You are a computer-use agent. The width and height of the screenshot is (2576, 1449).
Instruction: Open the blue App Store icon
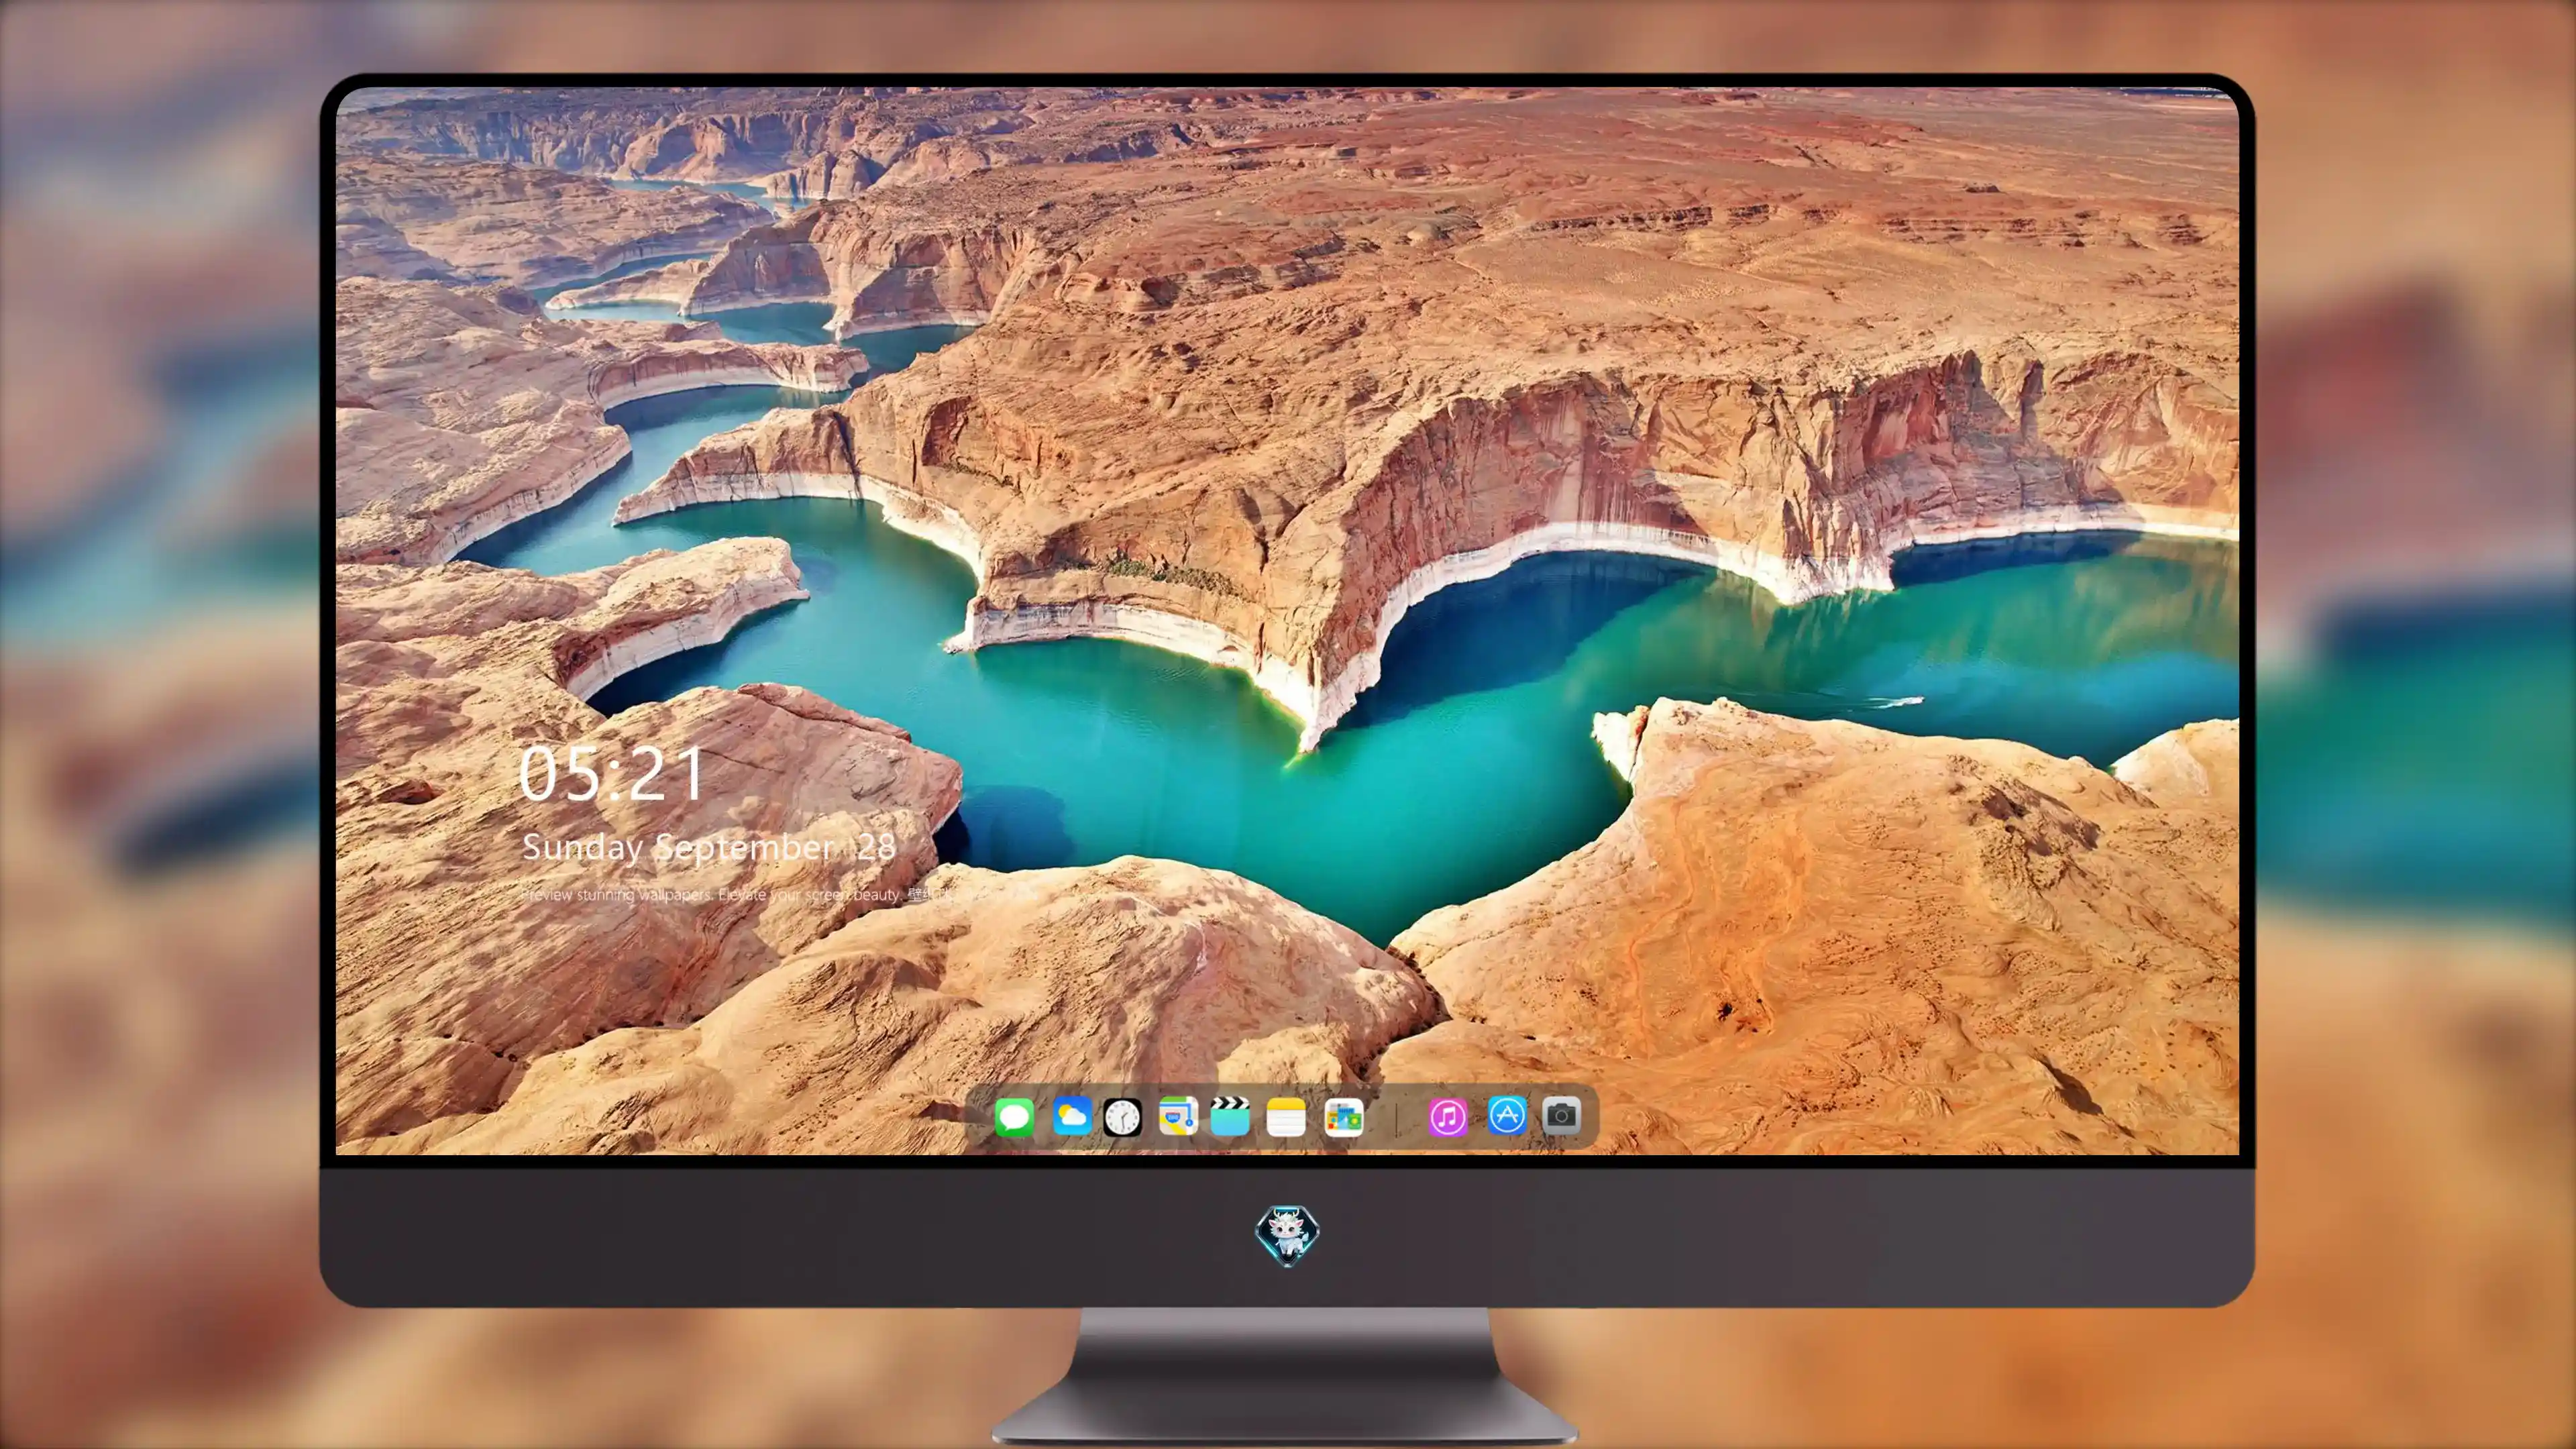click(x=1507, y=1115)
